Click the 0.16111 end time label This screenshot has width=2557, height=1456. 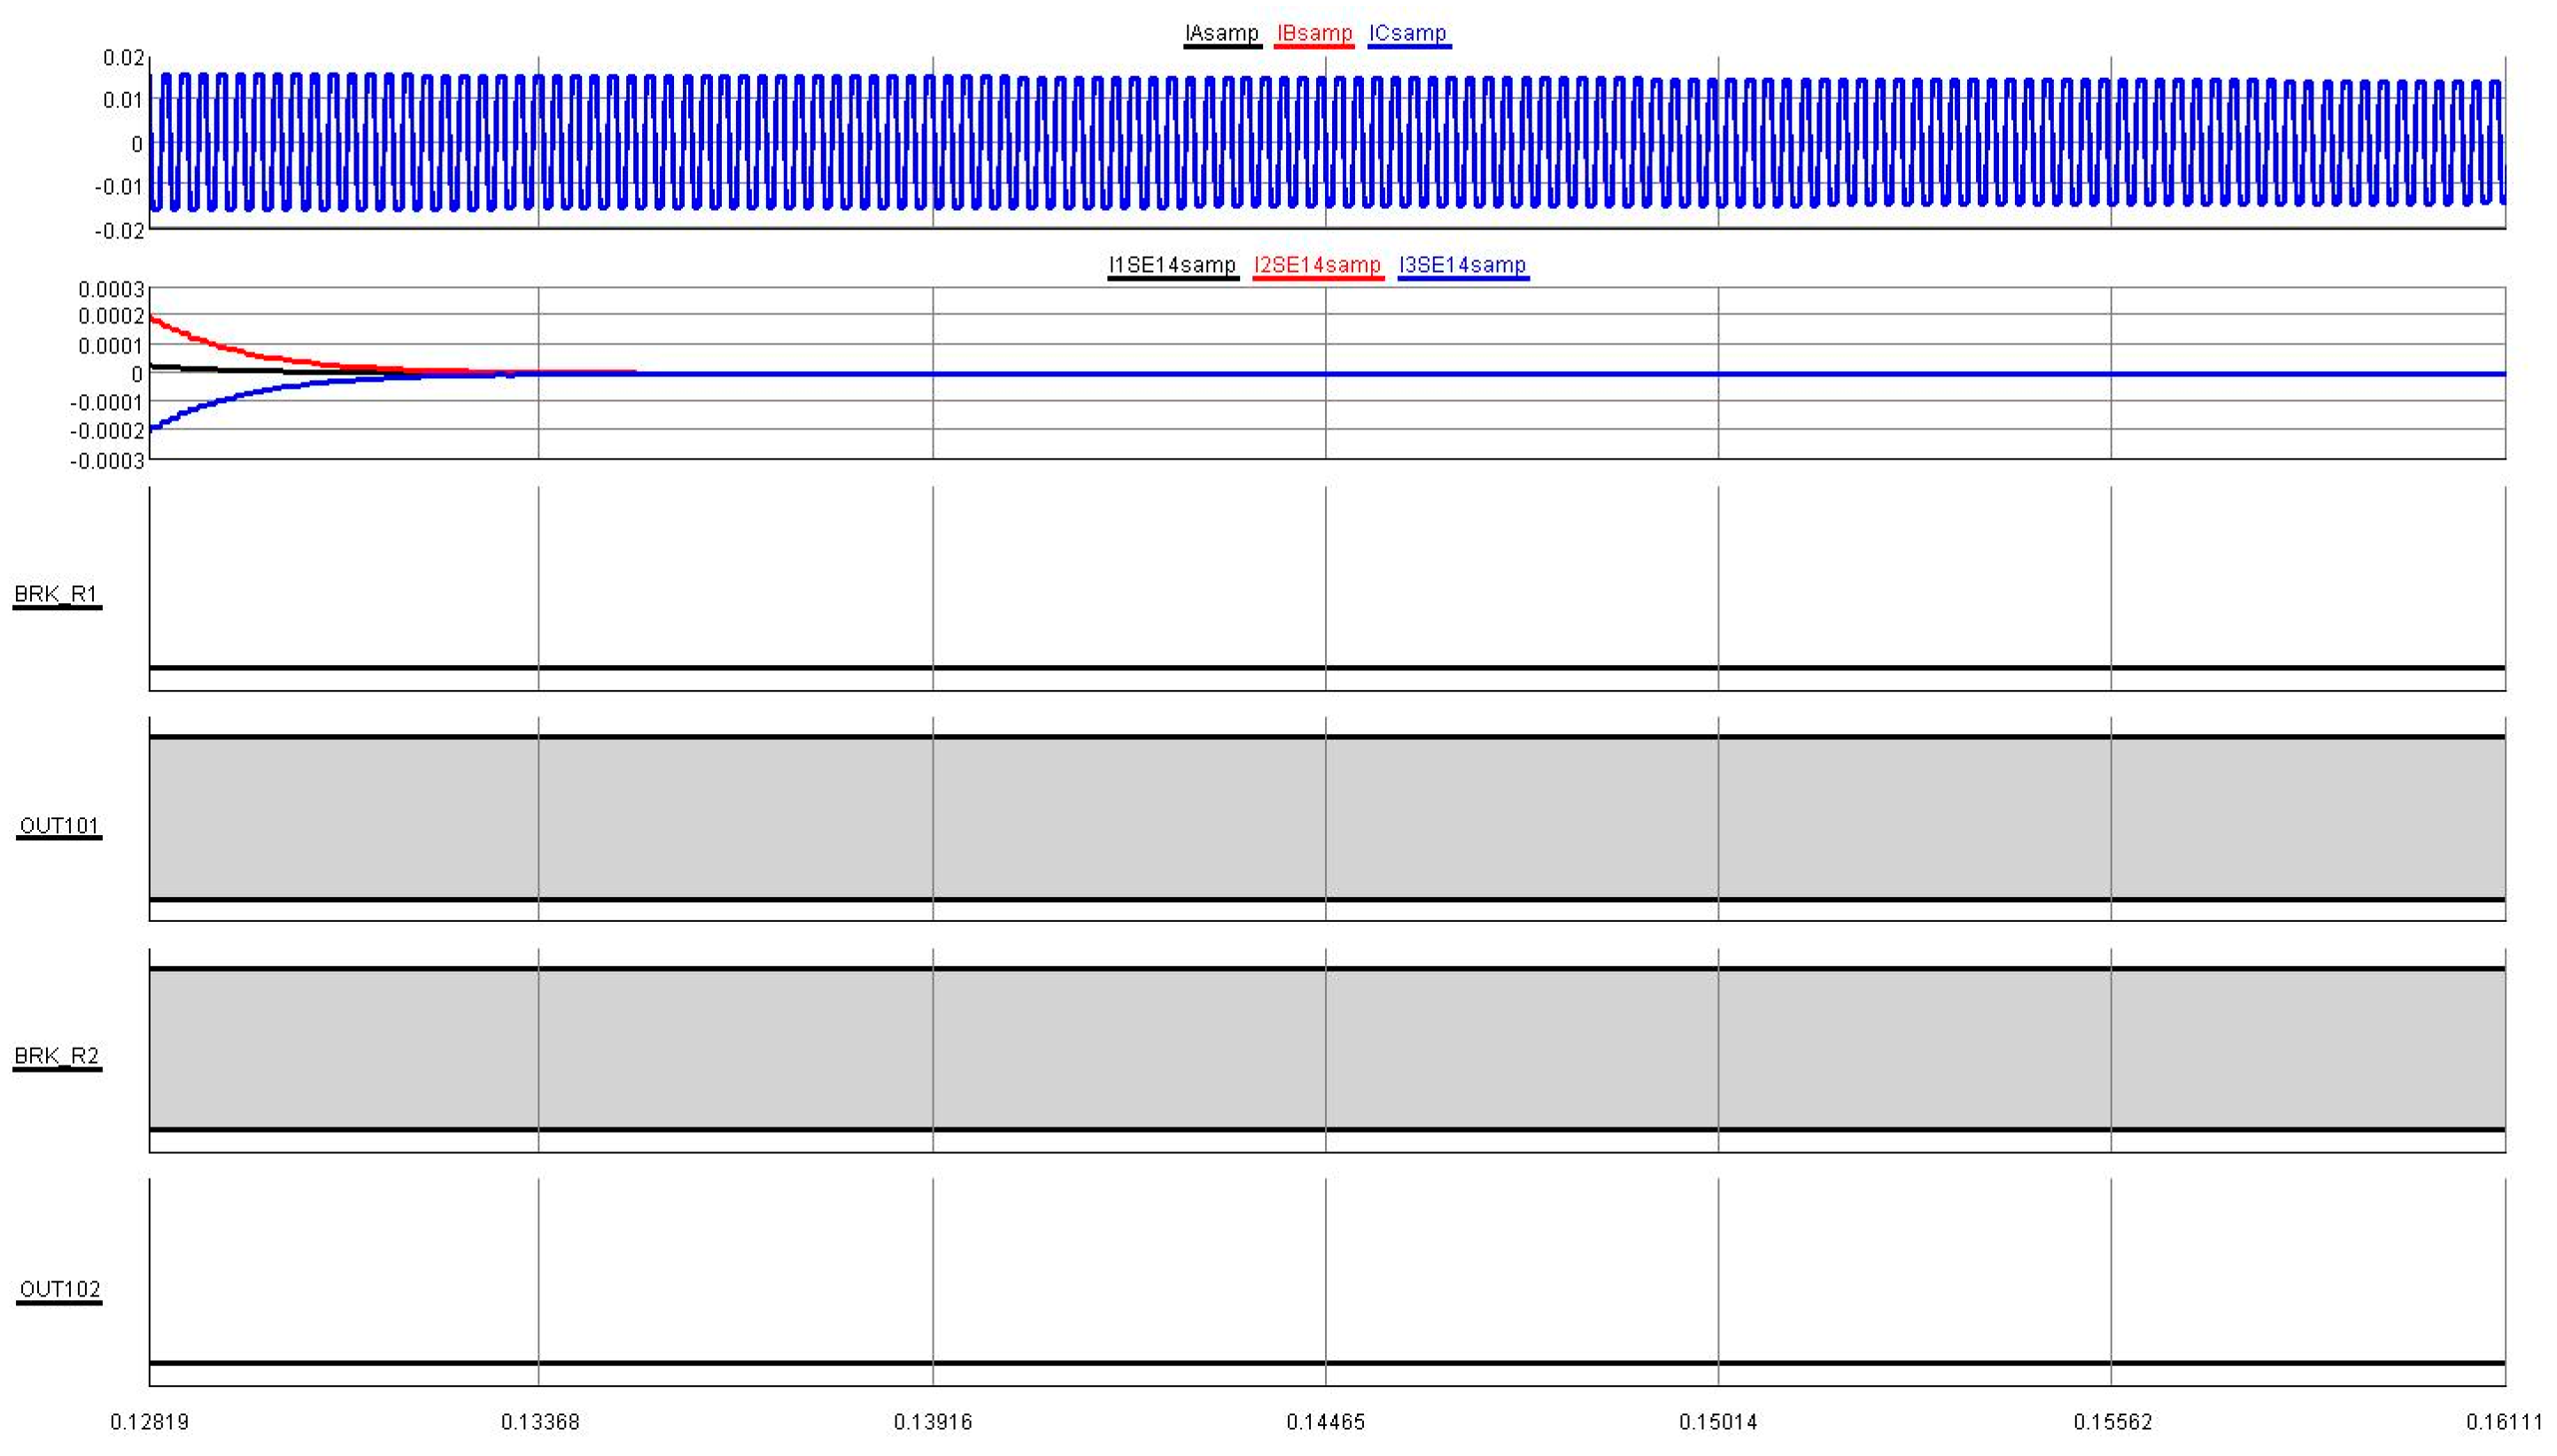(x=2504, y=1422)
